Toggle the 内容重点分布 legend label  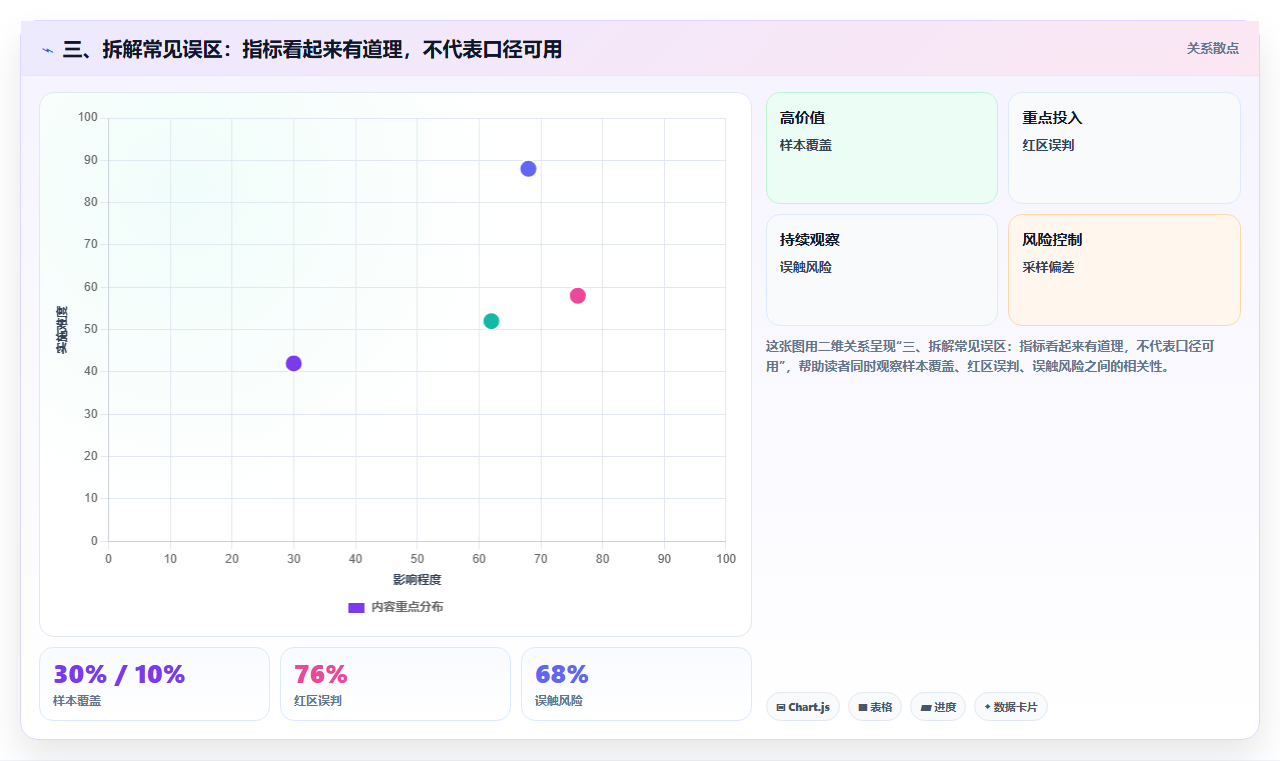click(407, 607)
